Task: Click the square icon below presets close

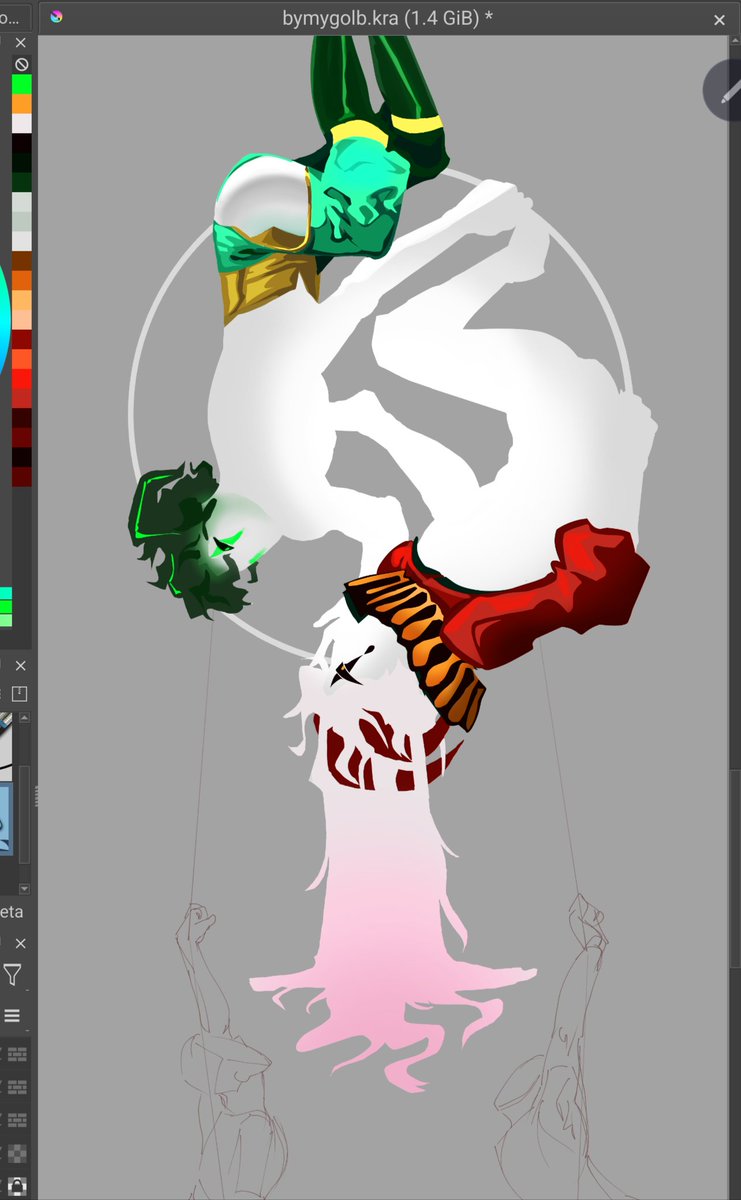Action: [x=20, y=694]
